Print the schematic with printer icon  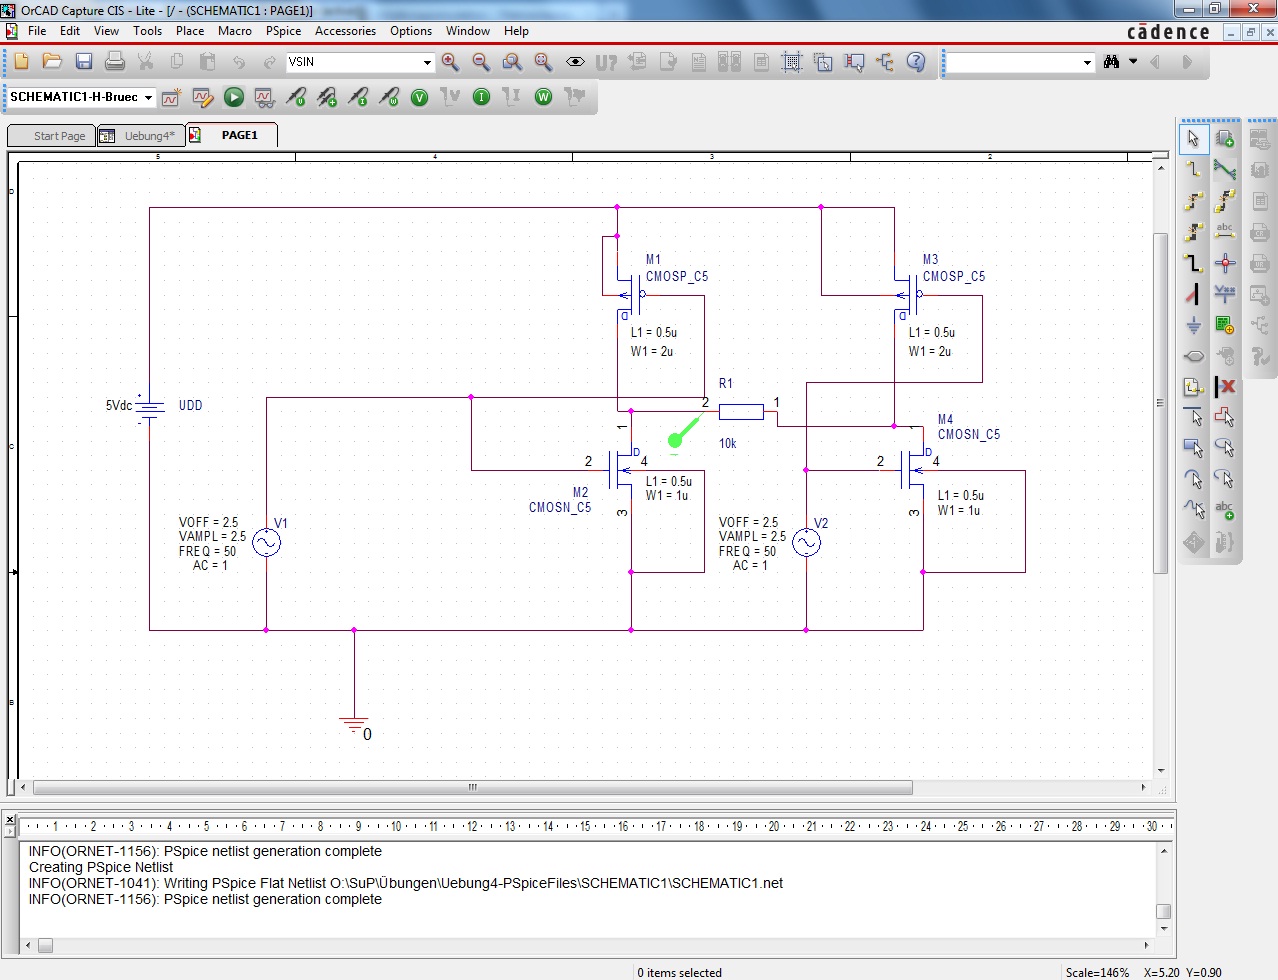115,62
